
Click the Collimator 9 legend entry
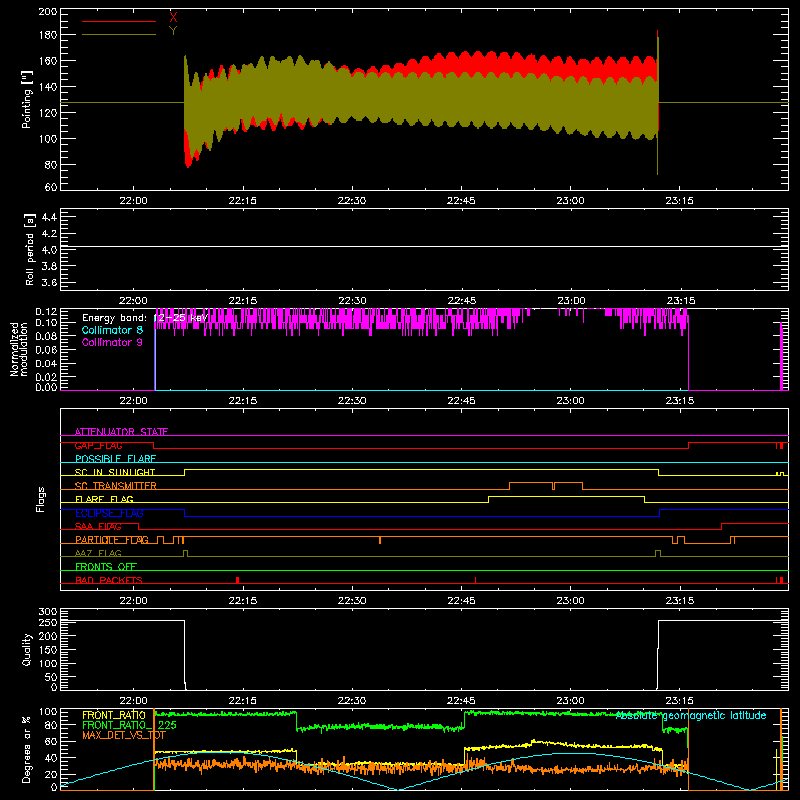[112, 342]
